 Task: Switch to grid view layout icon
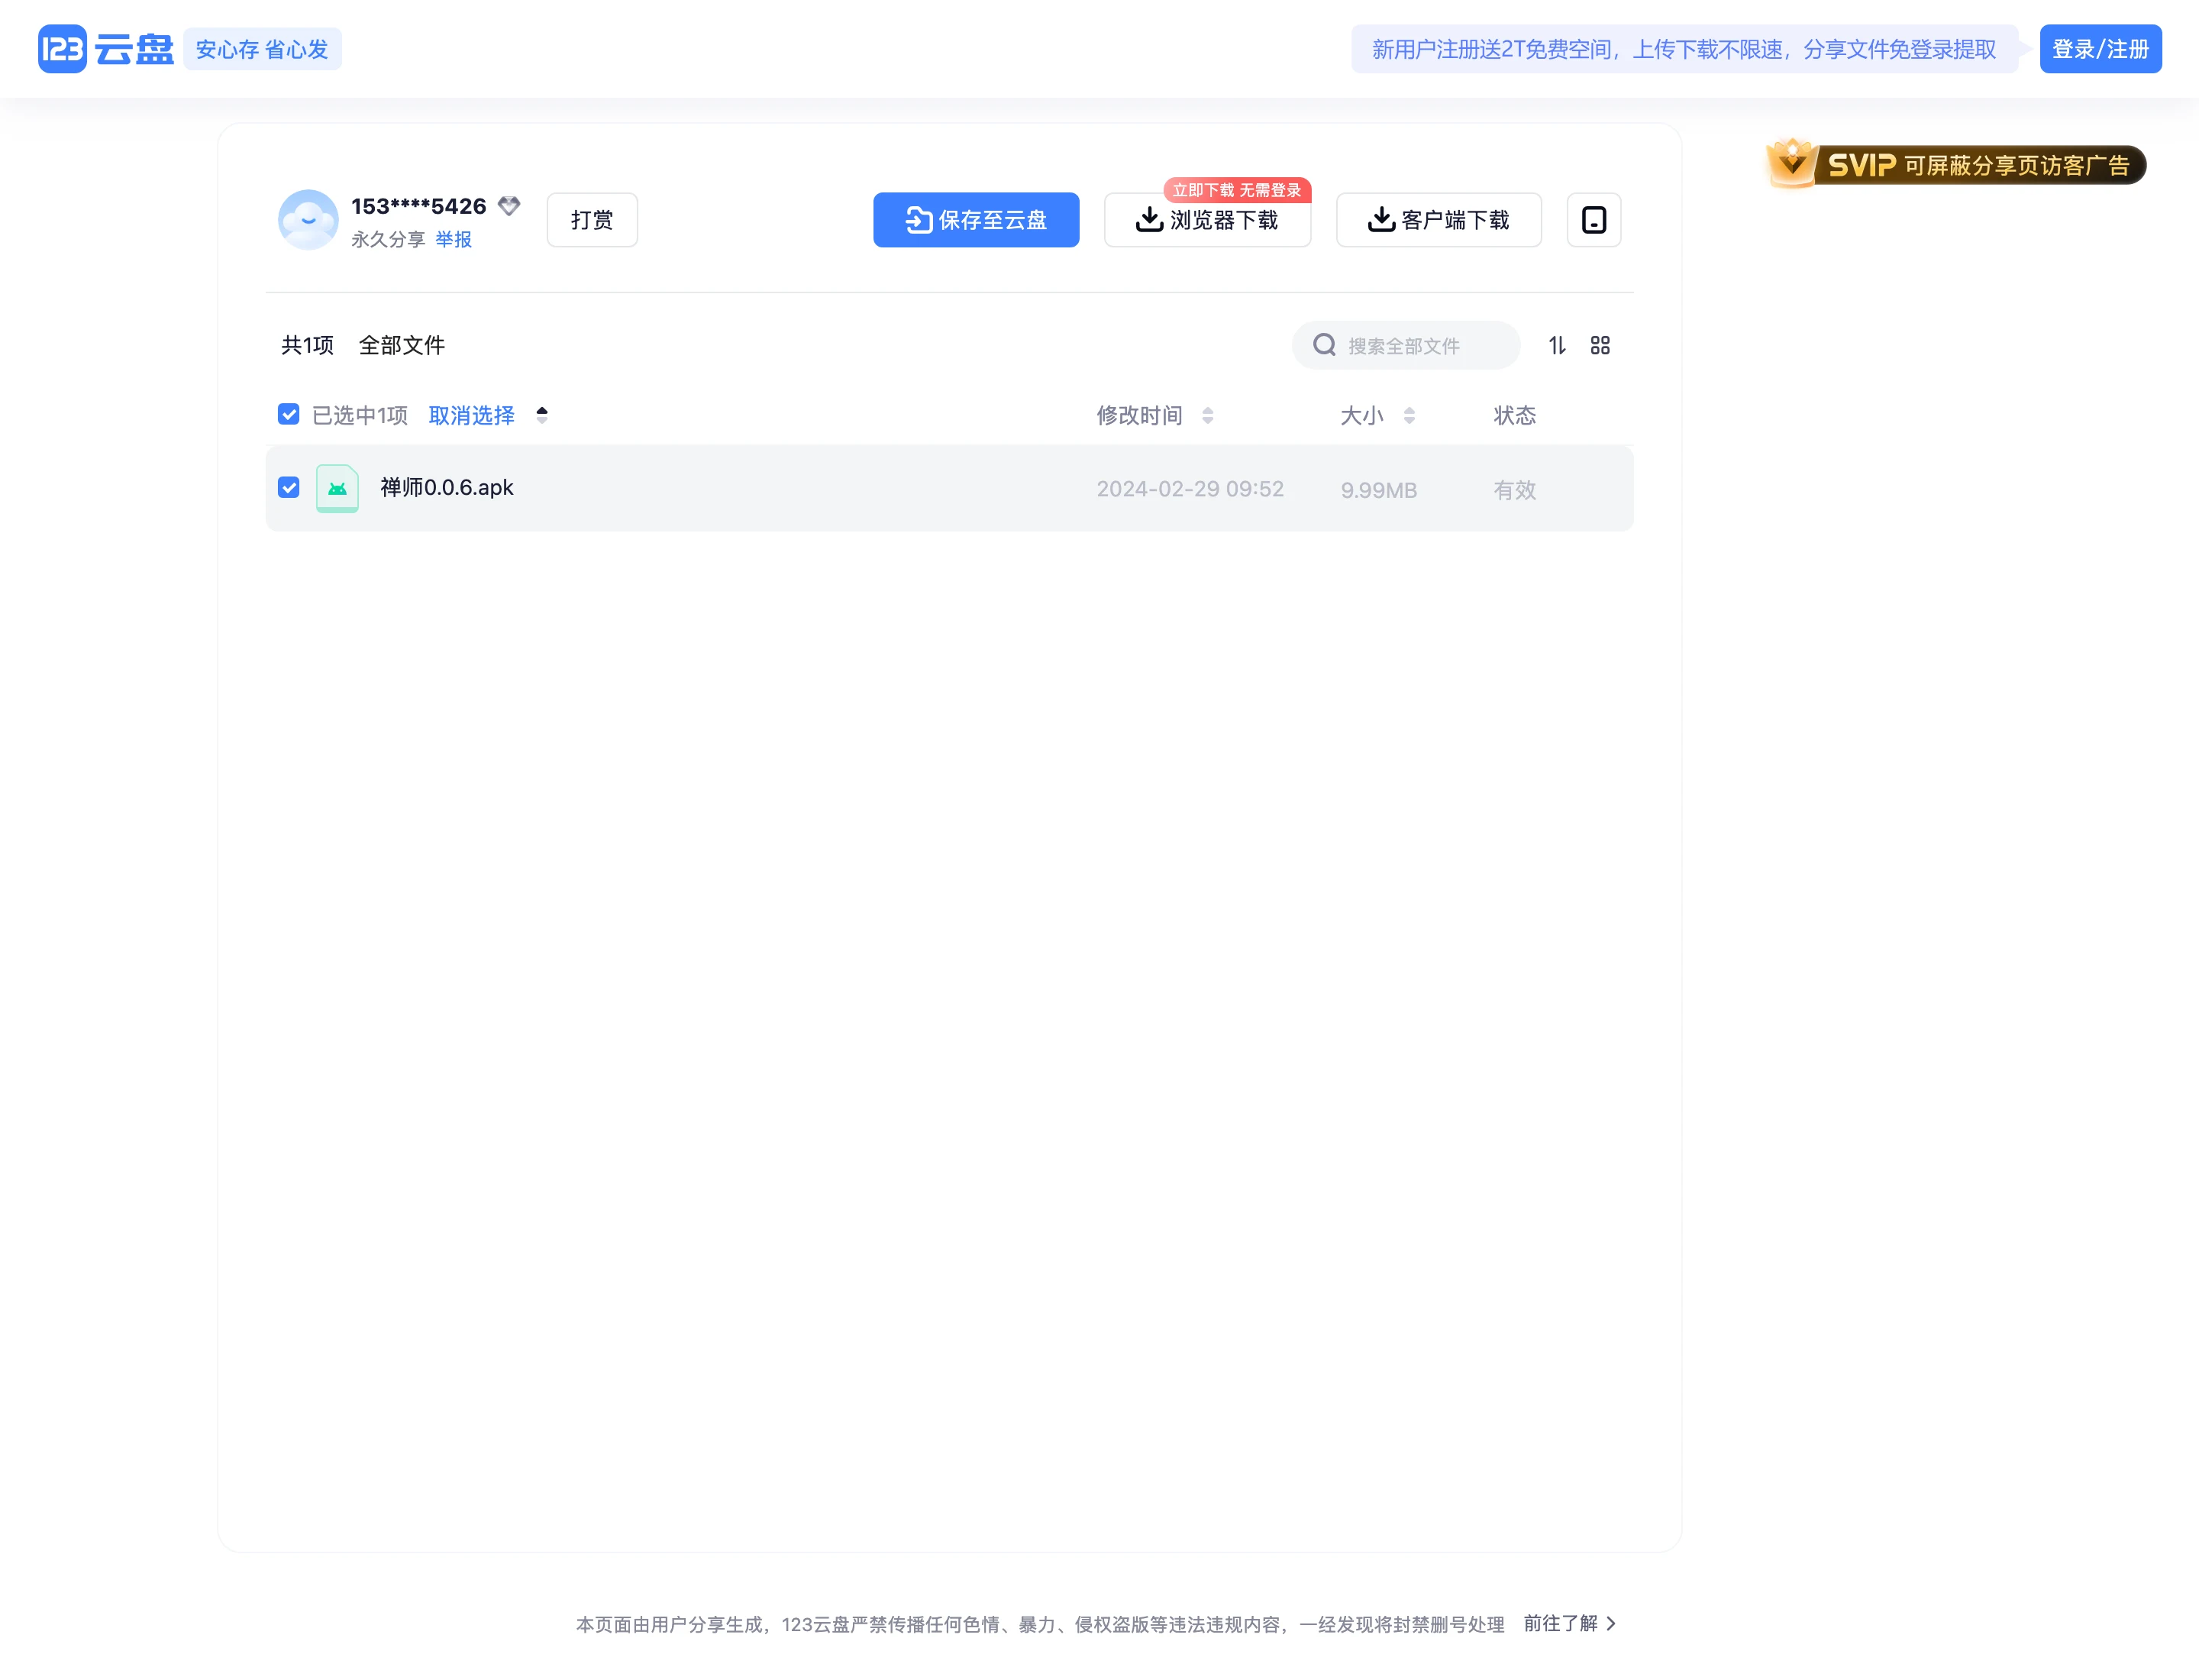pyautogui.click(x=1600, y=345)
